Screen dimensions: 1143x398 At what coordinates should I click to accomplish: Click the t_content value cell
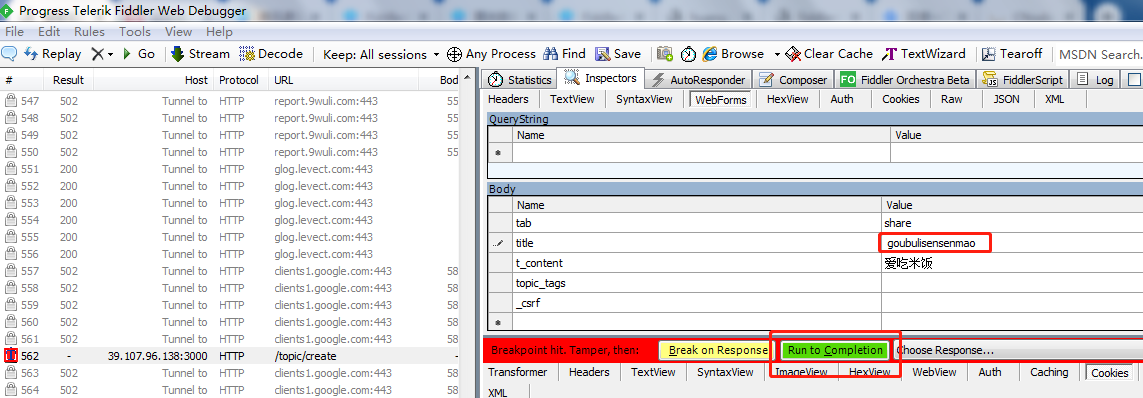[1013, 263]
